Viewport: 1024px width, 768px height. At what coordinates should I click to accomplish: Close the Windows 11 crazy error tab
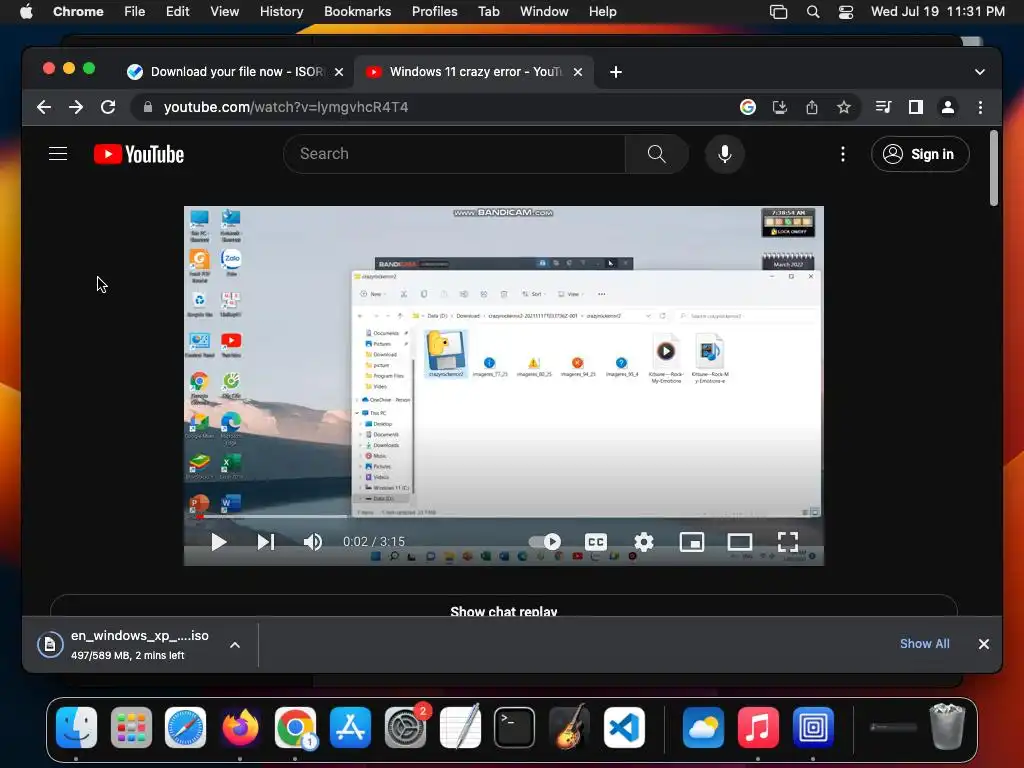tap(577, 72)
